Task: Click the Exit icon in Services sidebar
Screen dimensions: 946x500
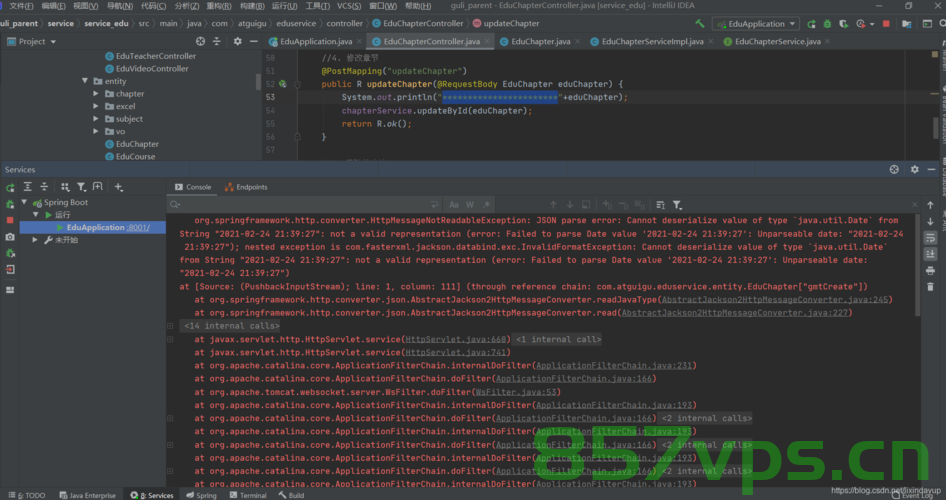Action: point(10,270)
